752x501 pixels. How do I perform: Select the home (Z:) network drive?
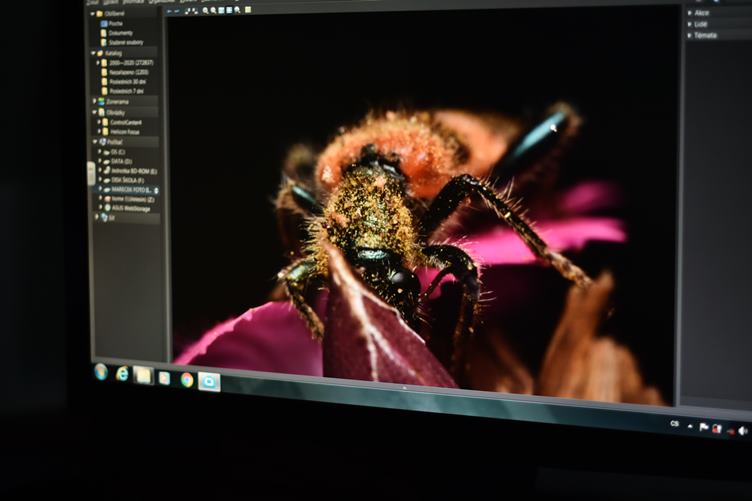(x=129, y=199)
